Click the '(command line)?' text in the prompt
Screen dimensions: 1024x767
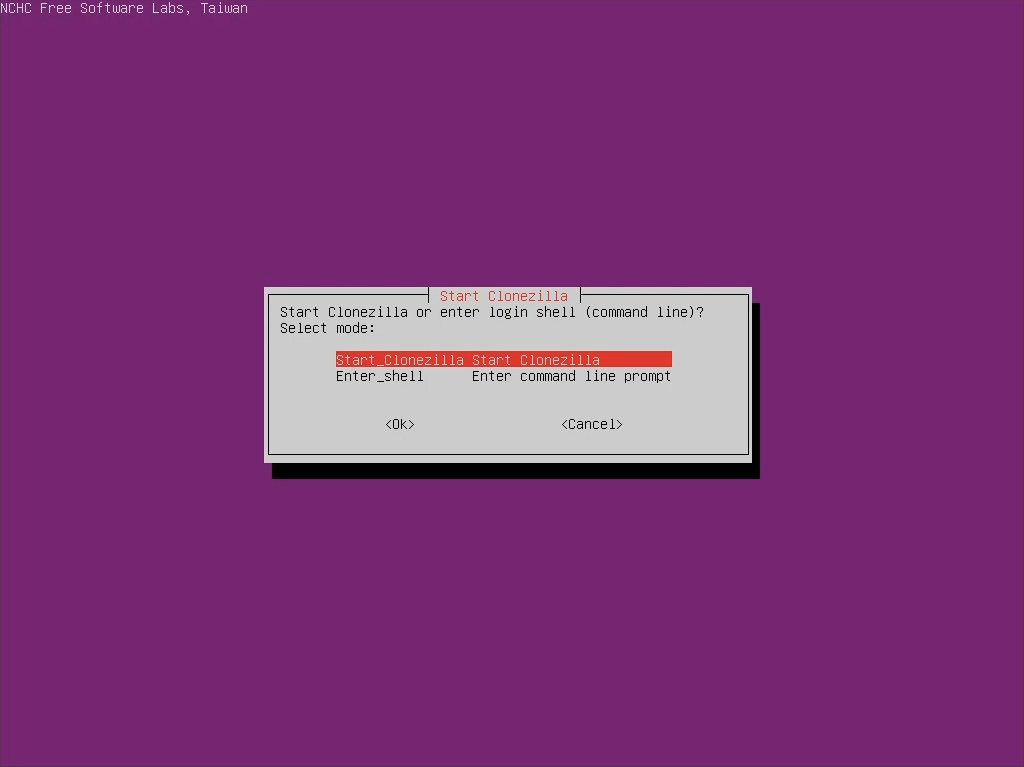(644, 312)
